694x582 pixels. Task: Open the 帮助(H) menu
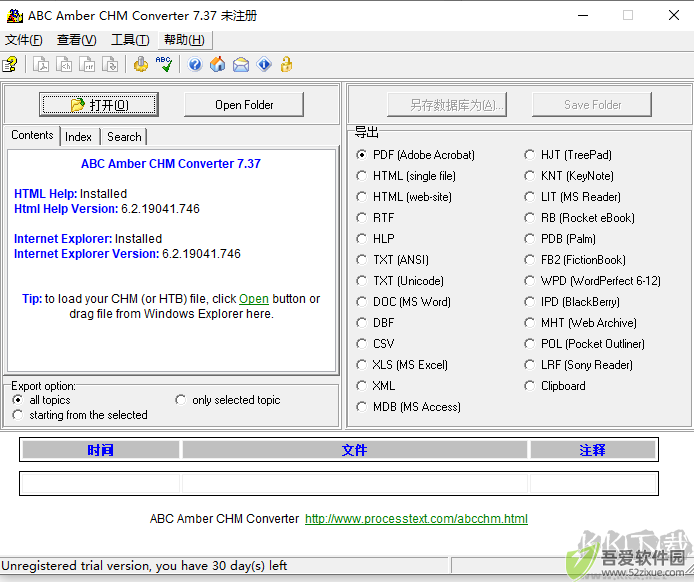185,40
